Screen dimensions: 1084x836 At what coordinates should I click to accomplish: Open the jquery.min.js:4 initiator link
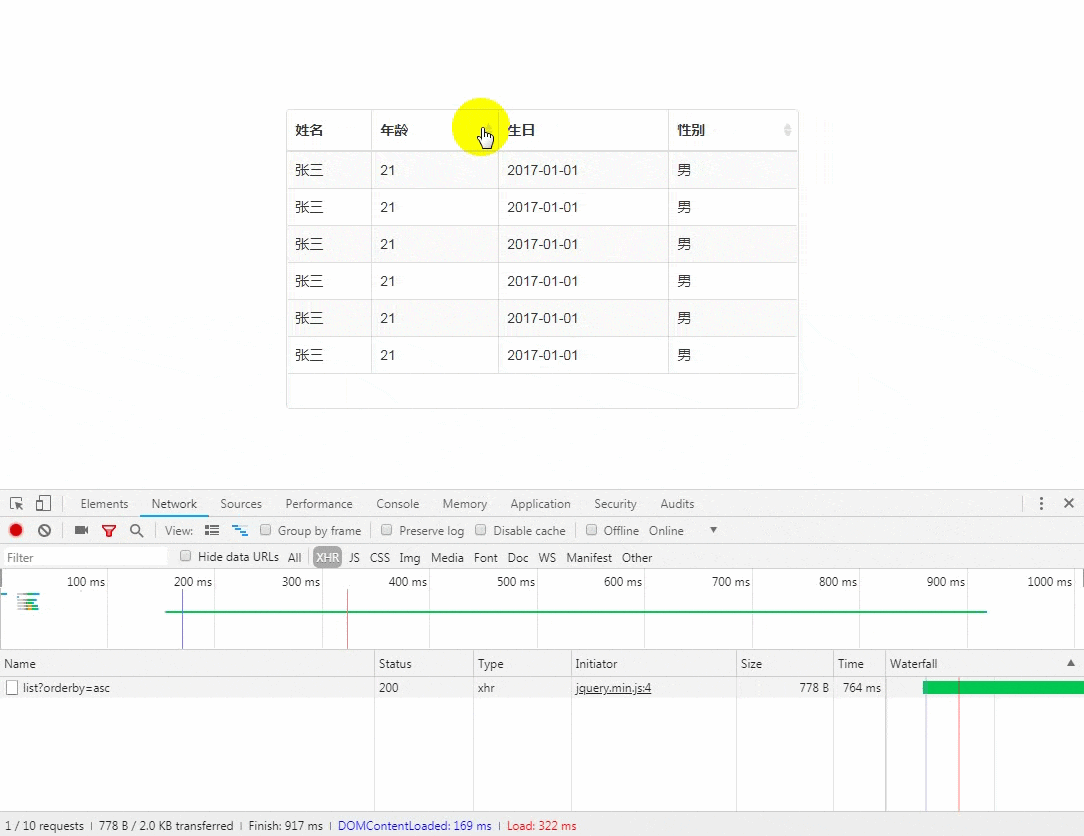point(613,687)
